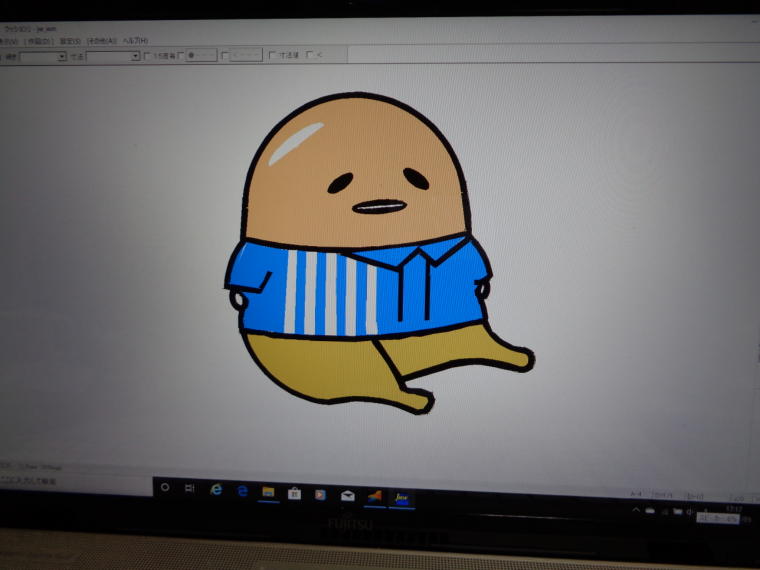Open File Explorer from the taskbar
This screenshot has width=760, height=570.
click(268, 492)
